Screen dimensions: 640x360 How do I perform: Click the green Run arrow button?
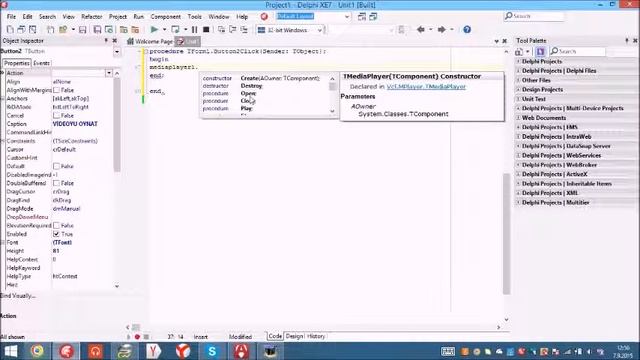click(x=154, y=29)
